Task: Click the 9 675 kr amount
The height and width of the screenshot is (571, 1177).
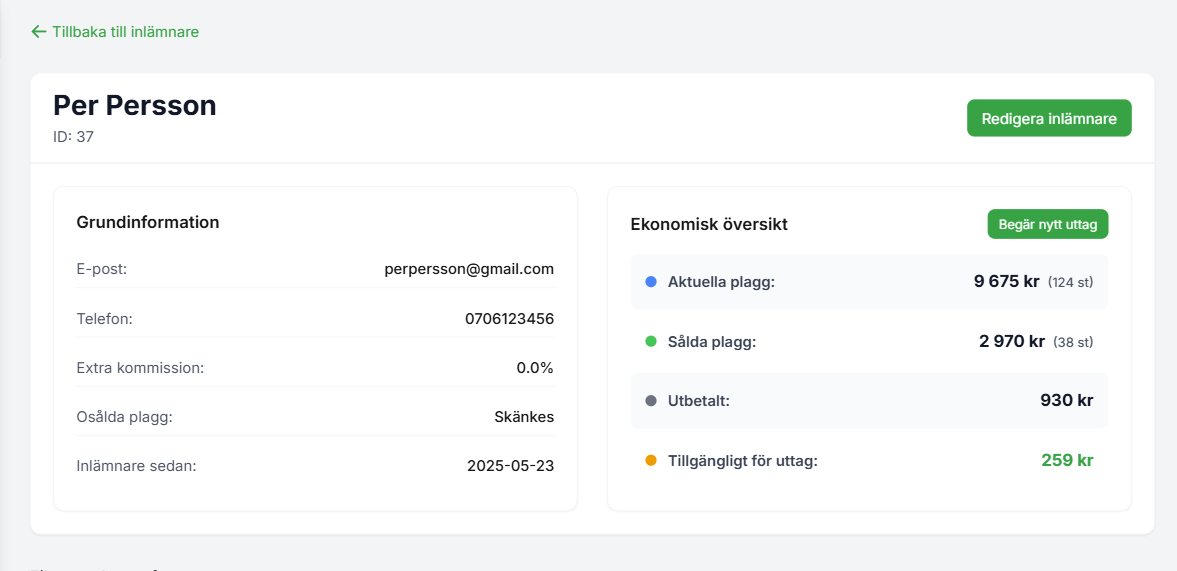Action: point(1006,281)
